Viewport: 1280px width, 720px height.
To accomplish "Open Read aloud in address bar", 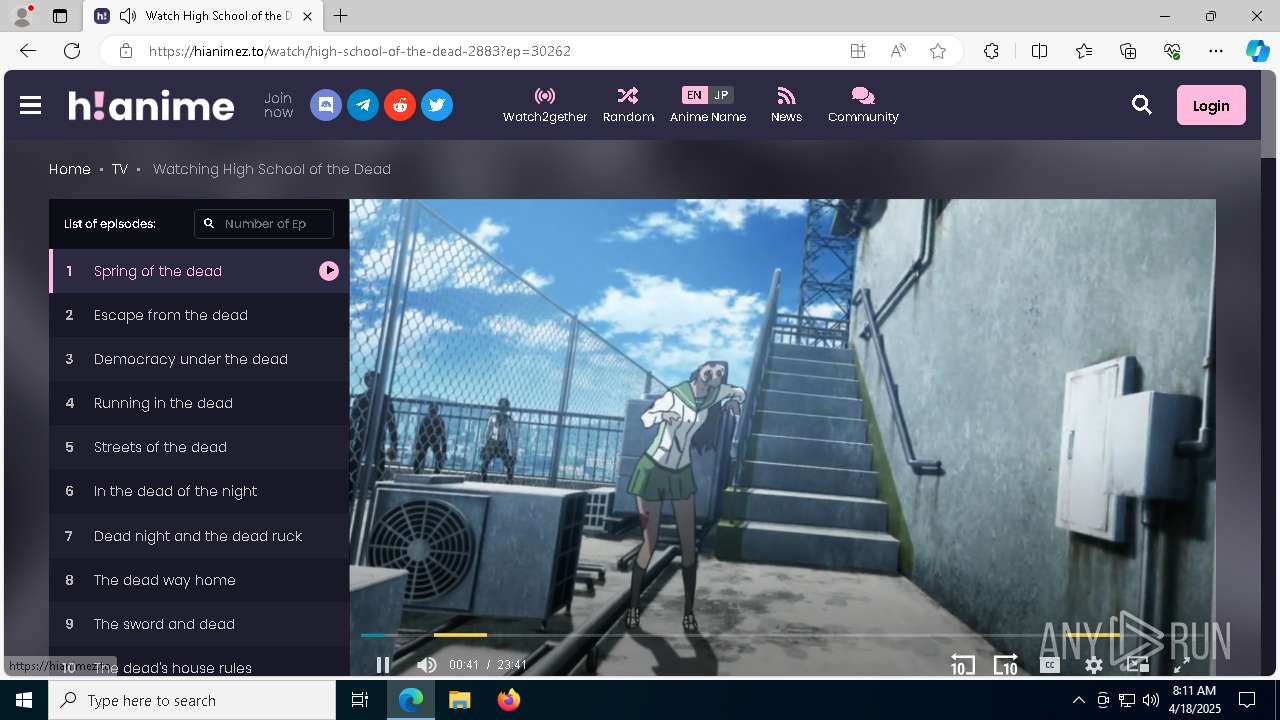I will pyautogui.click(x=898, y=51).
